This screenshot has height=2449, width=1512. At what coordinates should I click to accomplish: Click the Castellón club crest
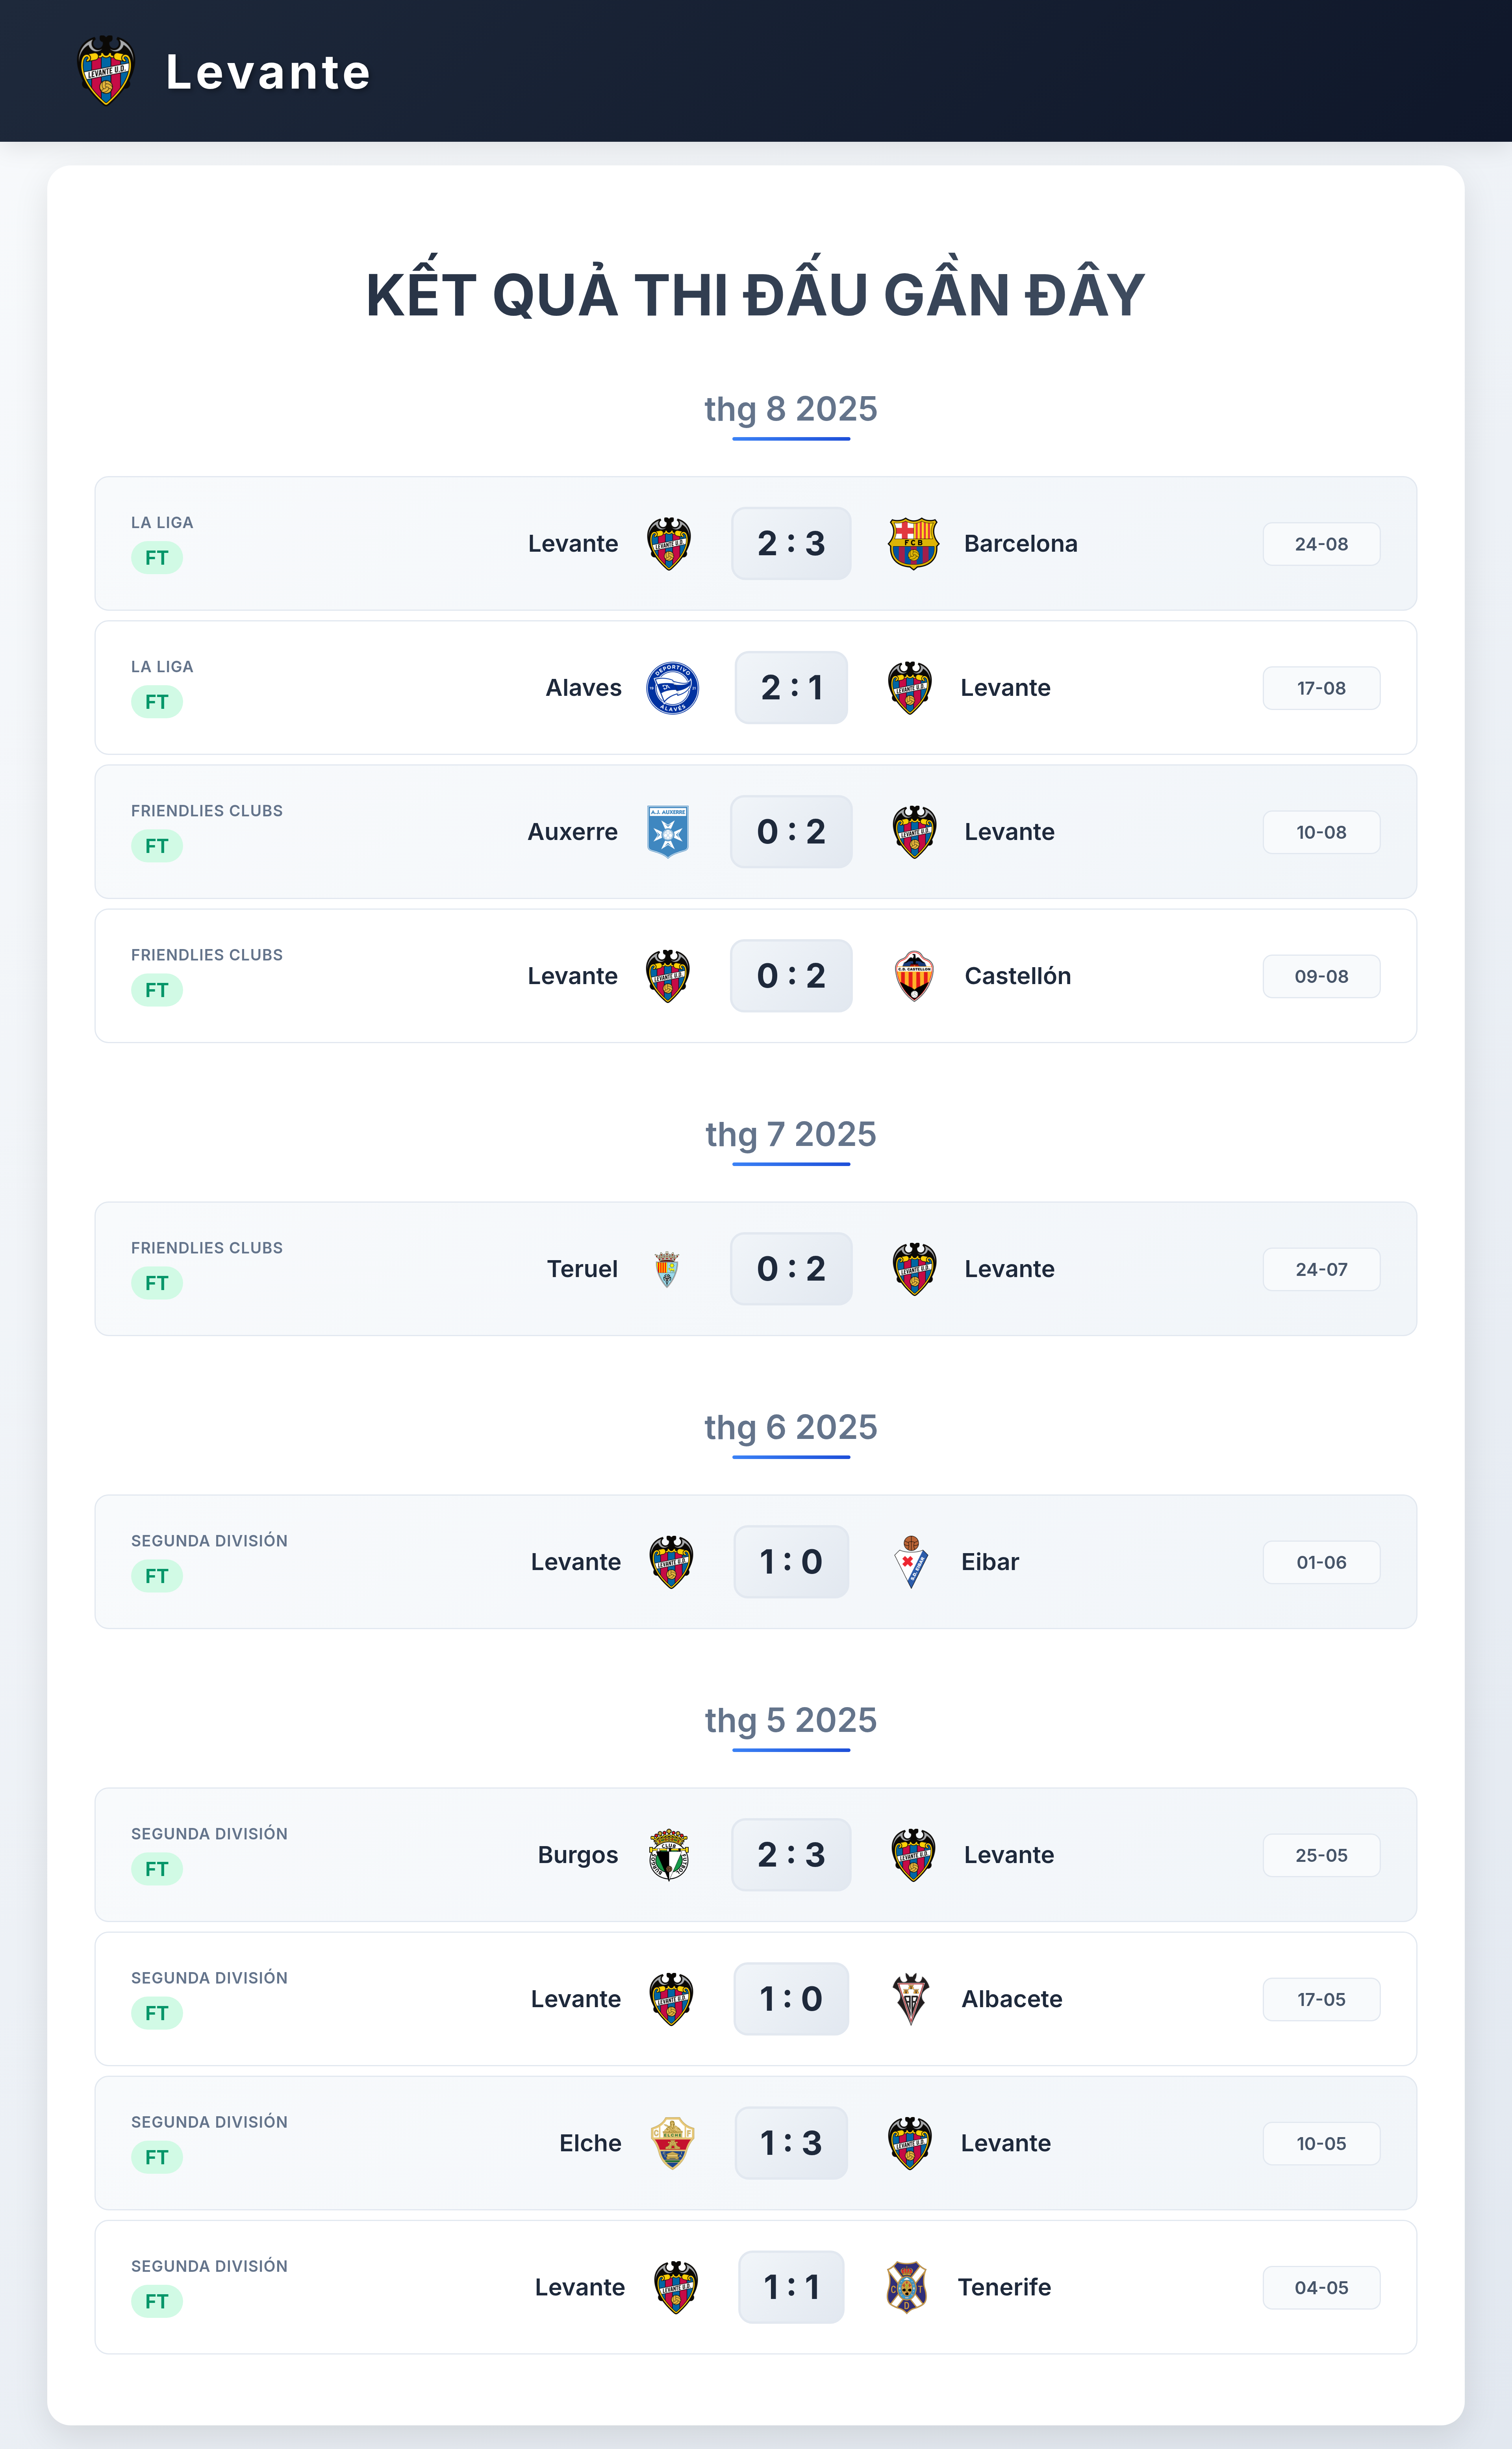point(914,975)
